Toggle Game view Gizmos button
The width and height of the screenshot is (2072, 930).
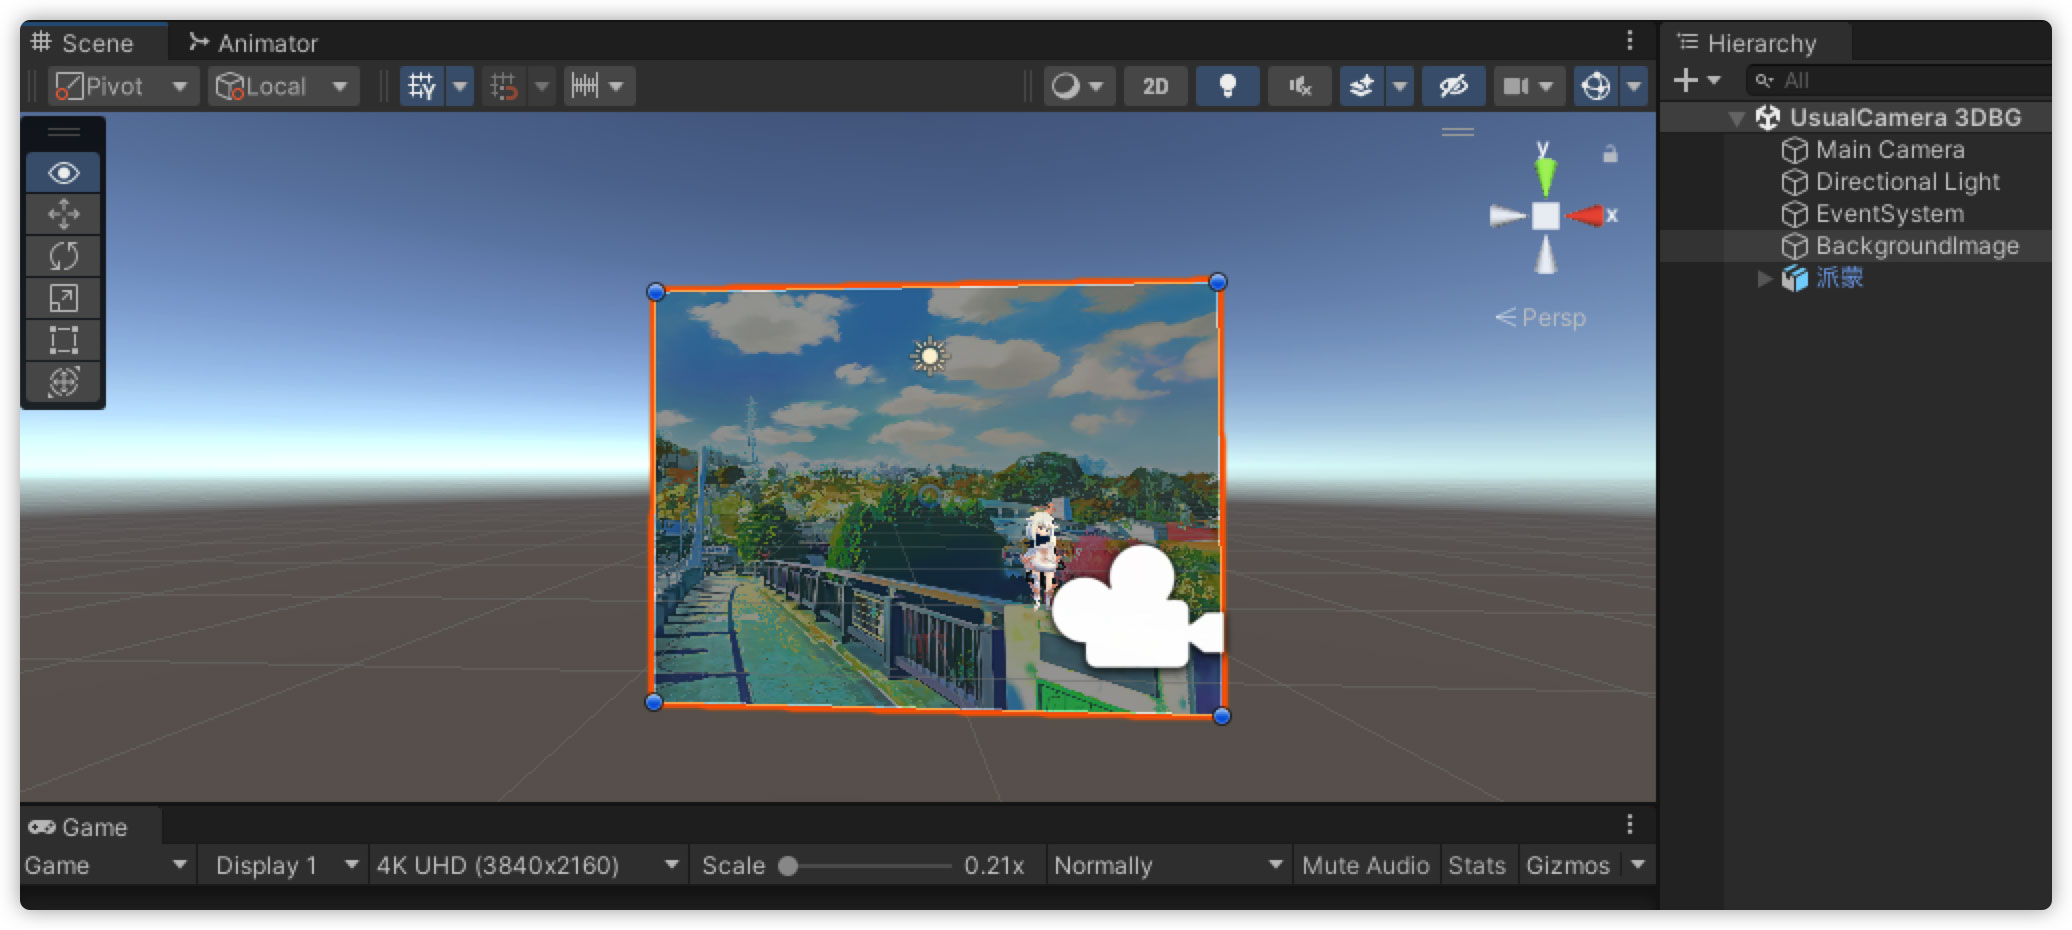[x=1567, y=865]
